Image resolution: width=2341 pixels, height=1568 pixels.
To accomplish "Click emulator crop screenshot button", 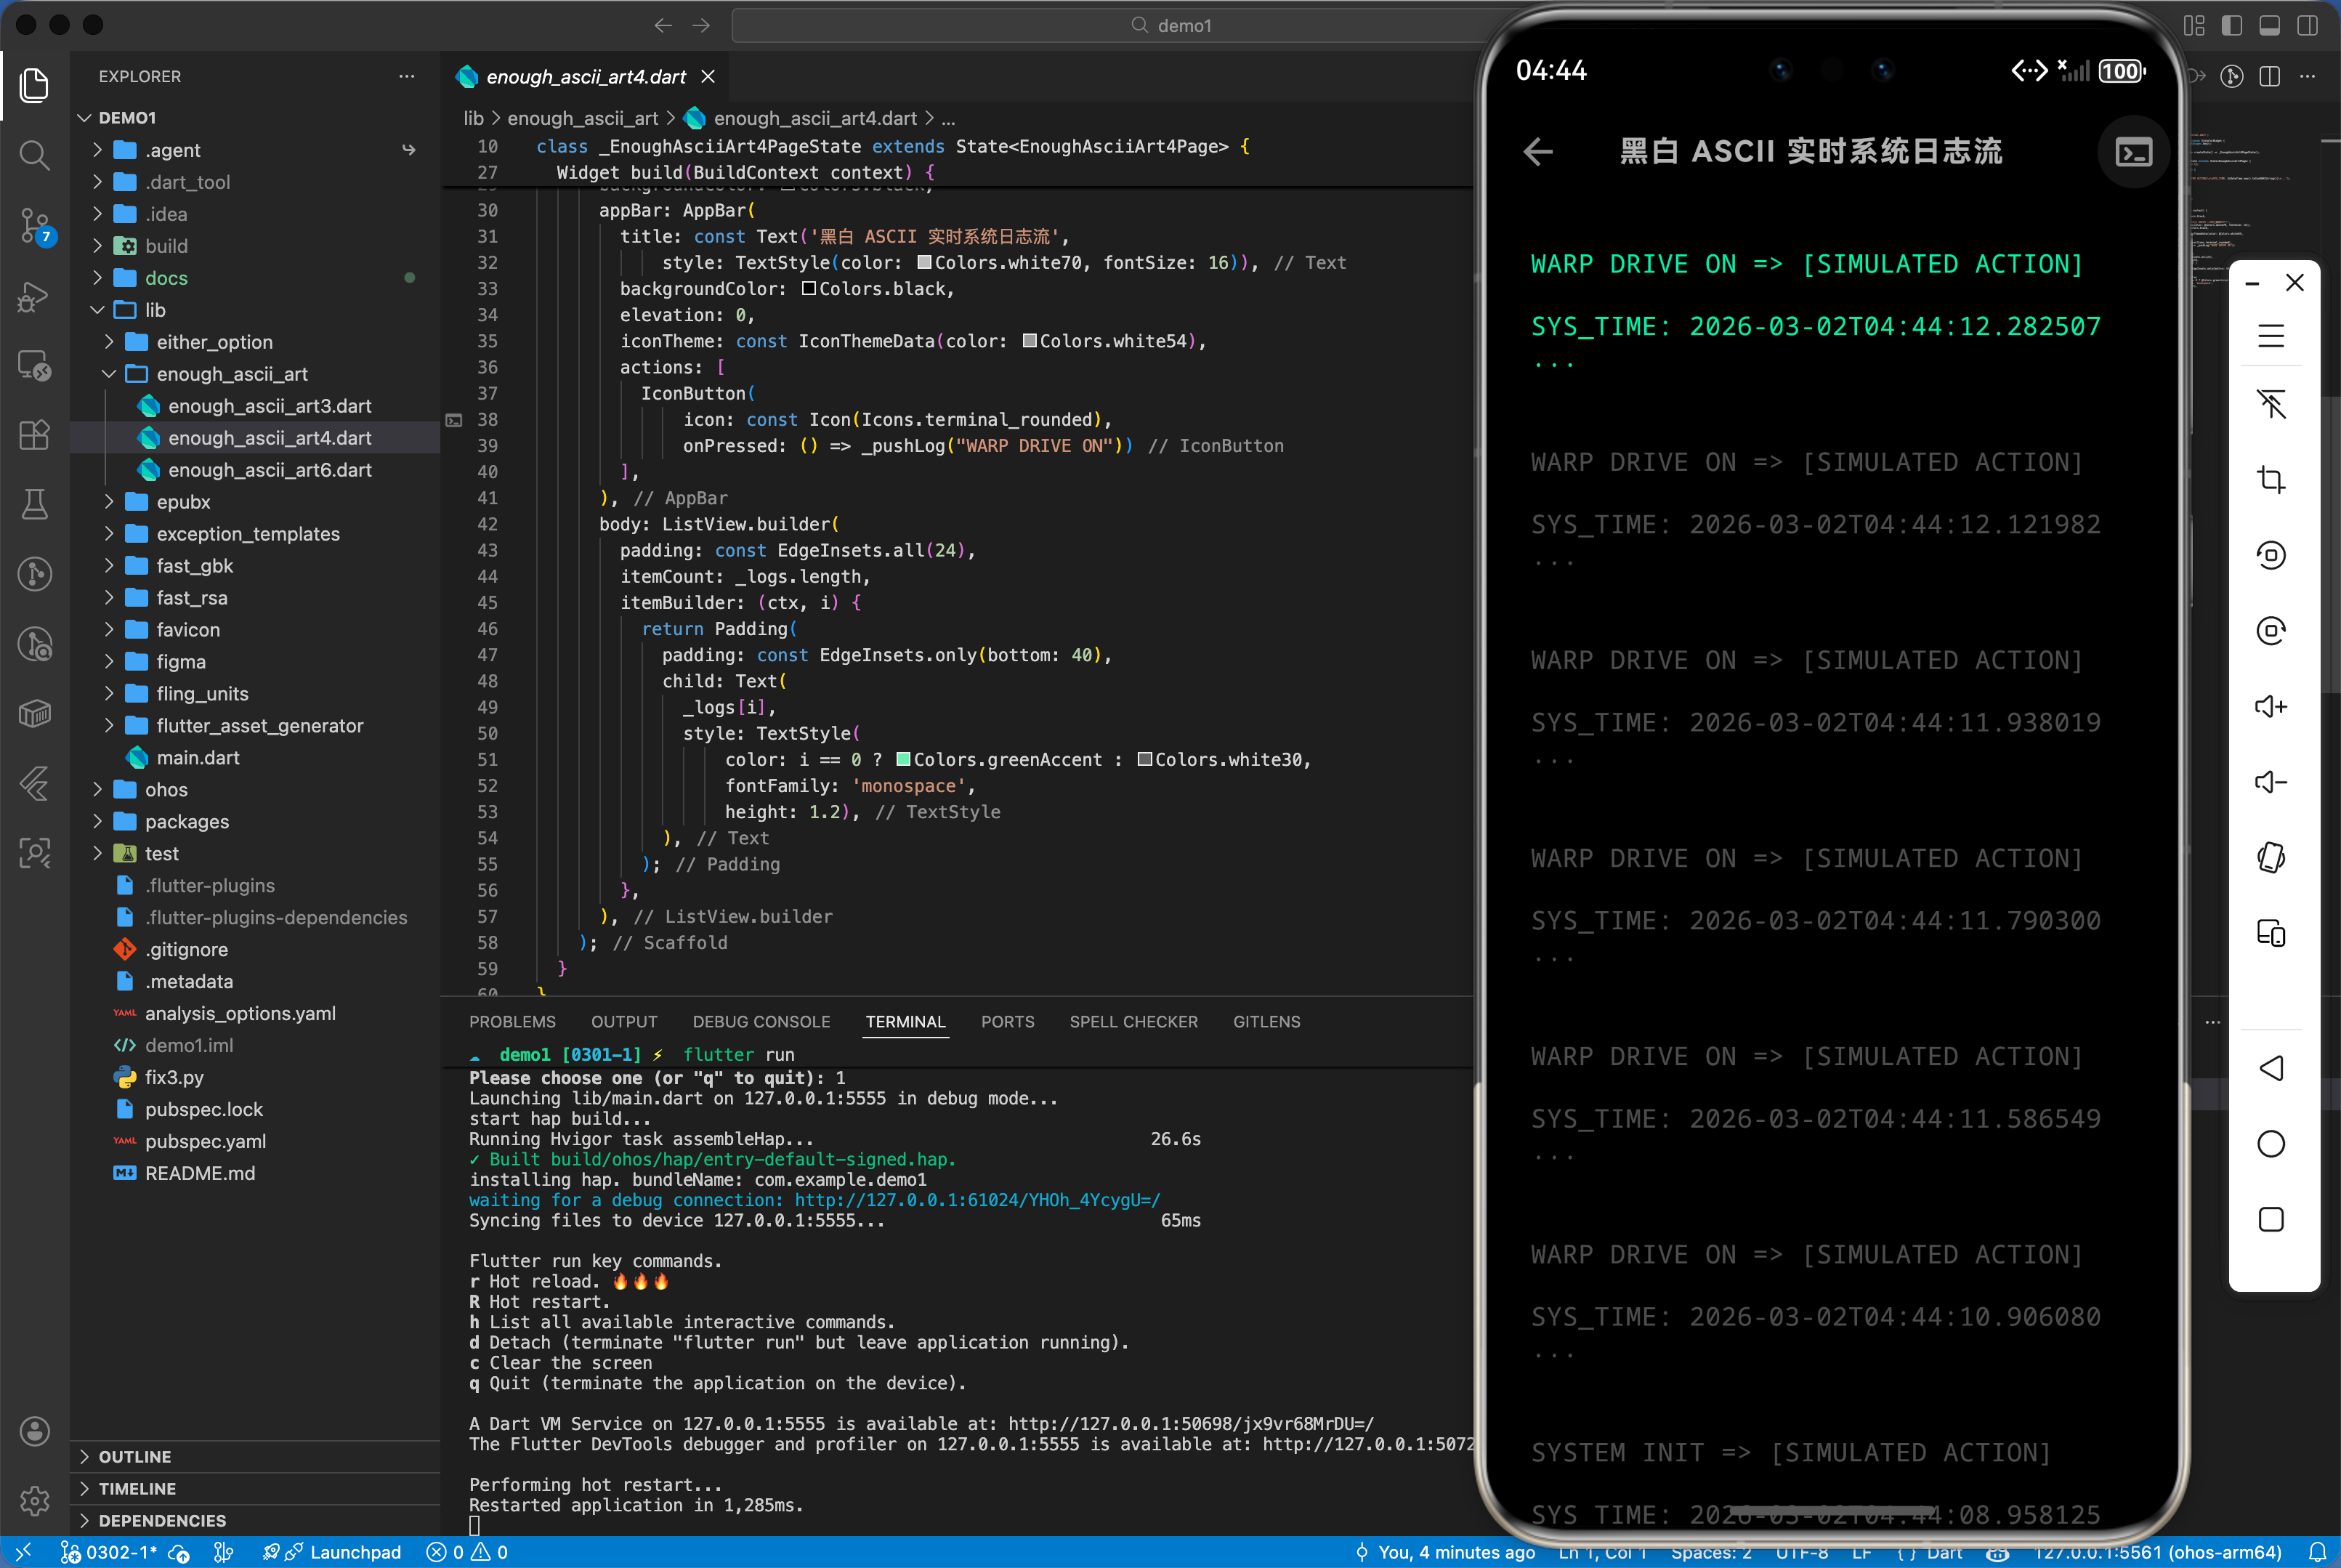I will point(2270,480).
